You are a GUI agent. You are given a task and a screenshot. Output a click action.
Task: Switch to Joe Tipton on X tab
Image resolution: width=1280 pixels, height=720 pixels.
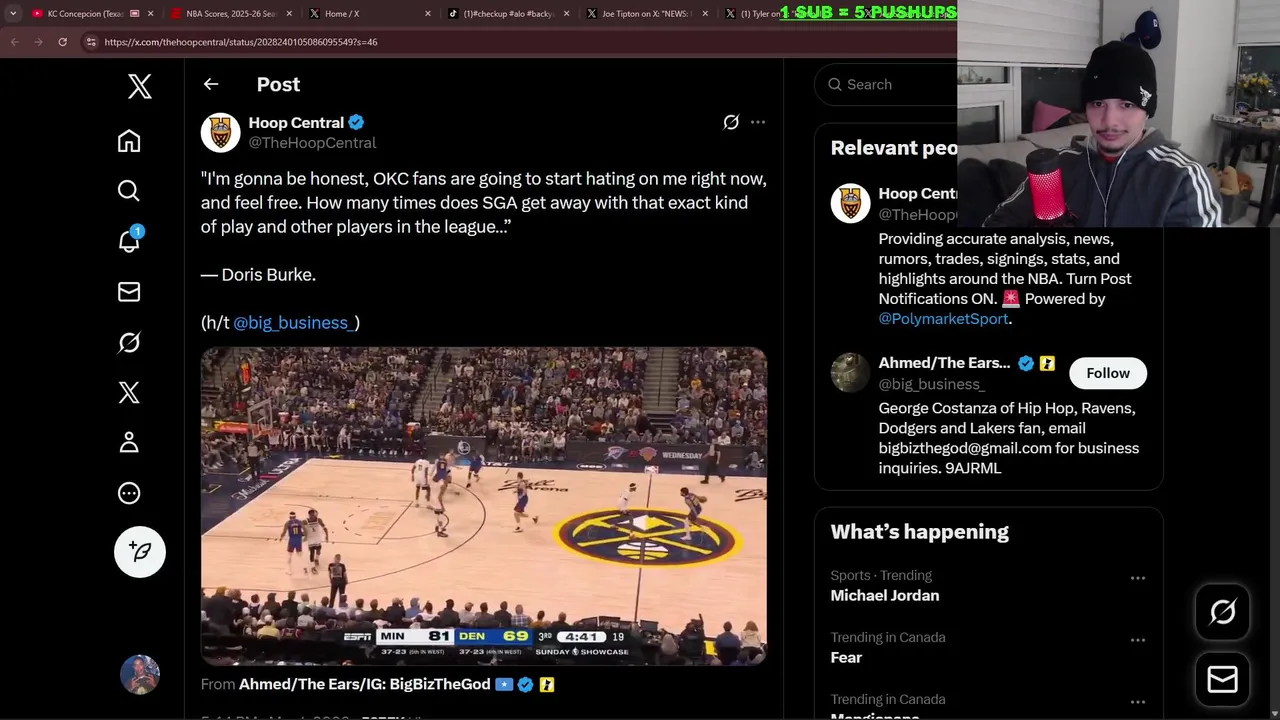(645, 14)
